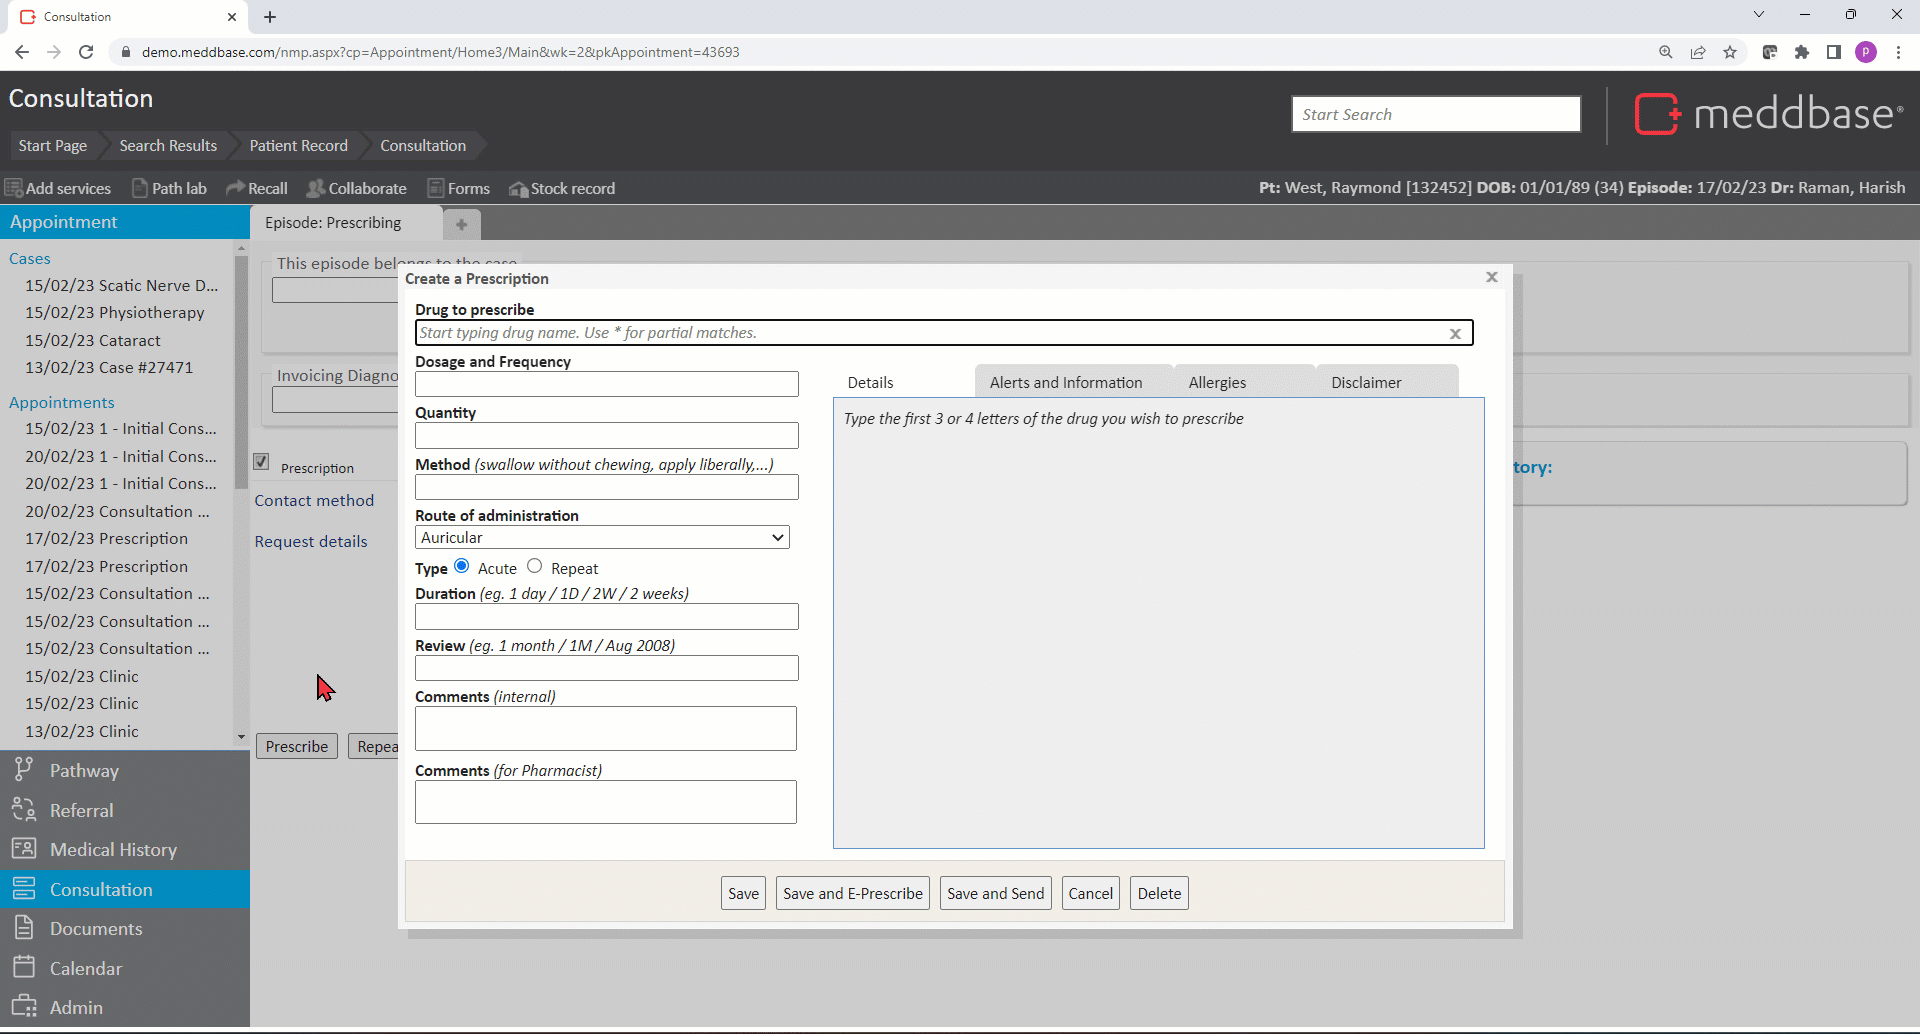Image resolution: width=1920 pixels, height=1034 pixels.
Task: Switch to the Disclaimer tab
Action: [1366, 382]
